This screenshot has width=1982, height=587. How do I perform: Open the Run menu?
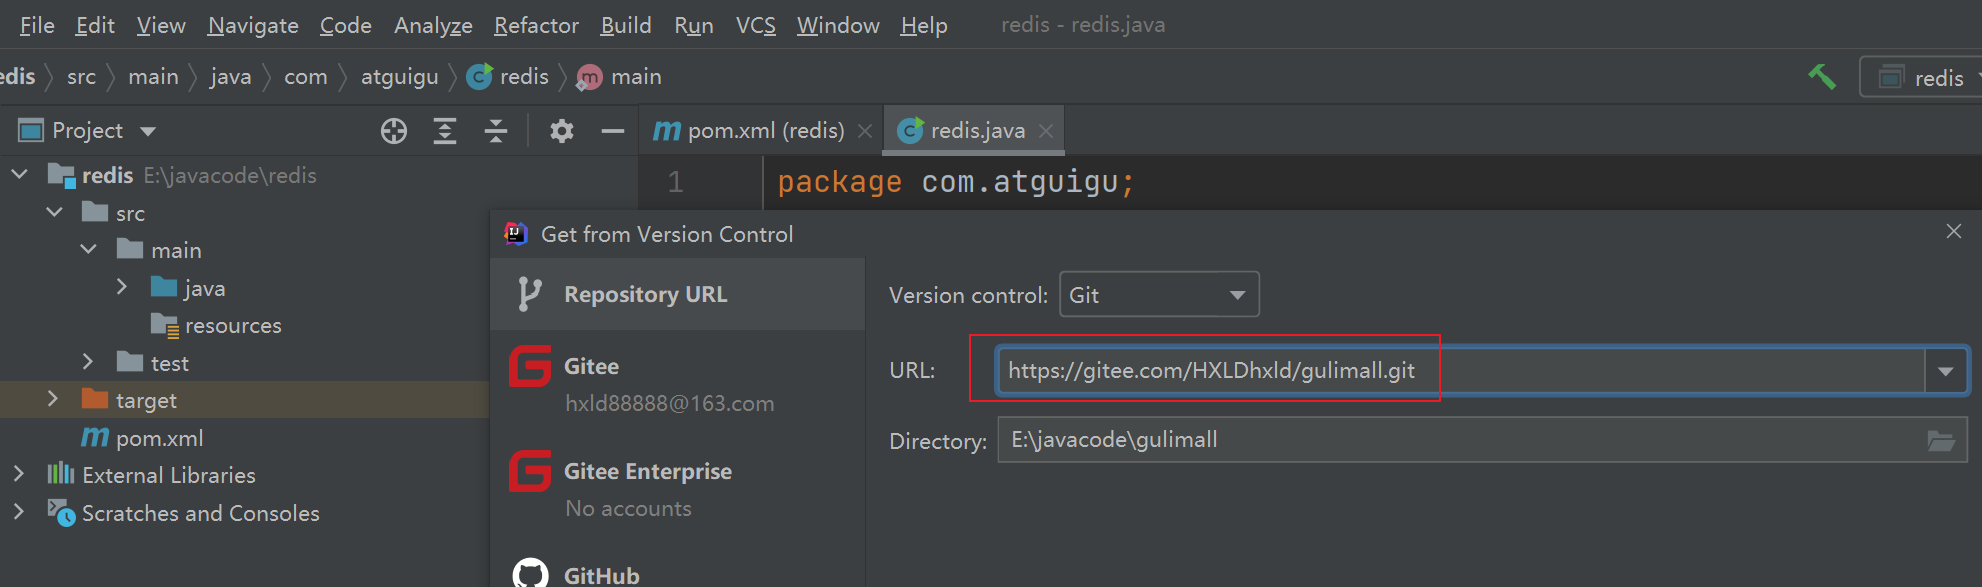click(694, 25)
